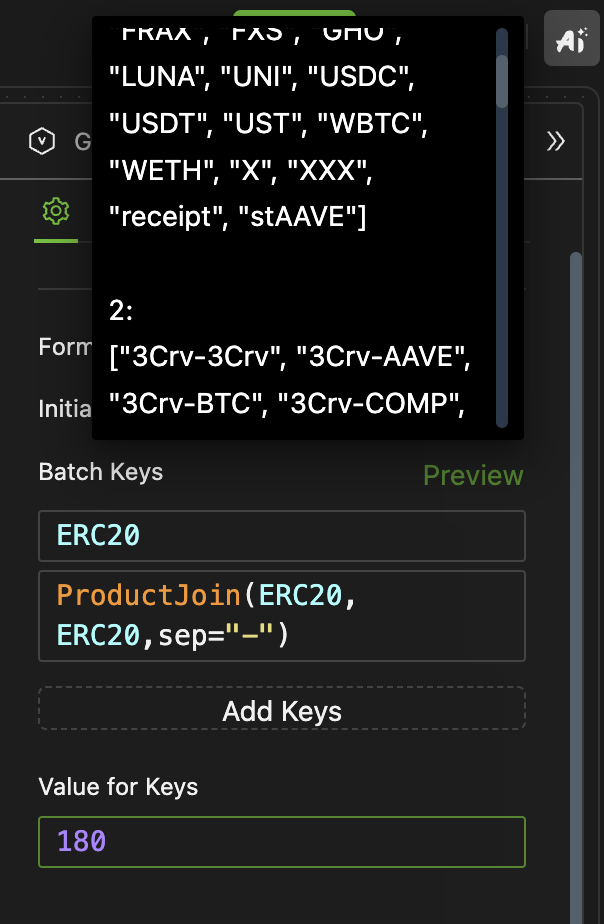Viewport: 604px width, 924px height.
Task: Focus the Value for Keys input showing 180
Action: (280, 842)
